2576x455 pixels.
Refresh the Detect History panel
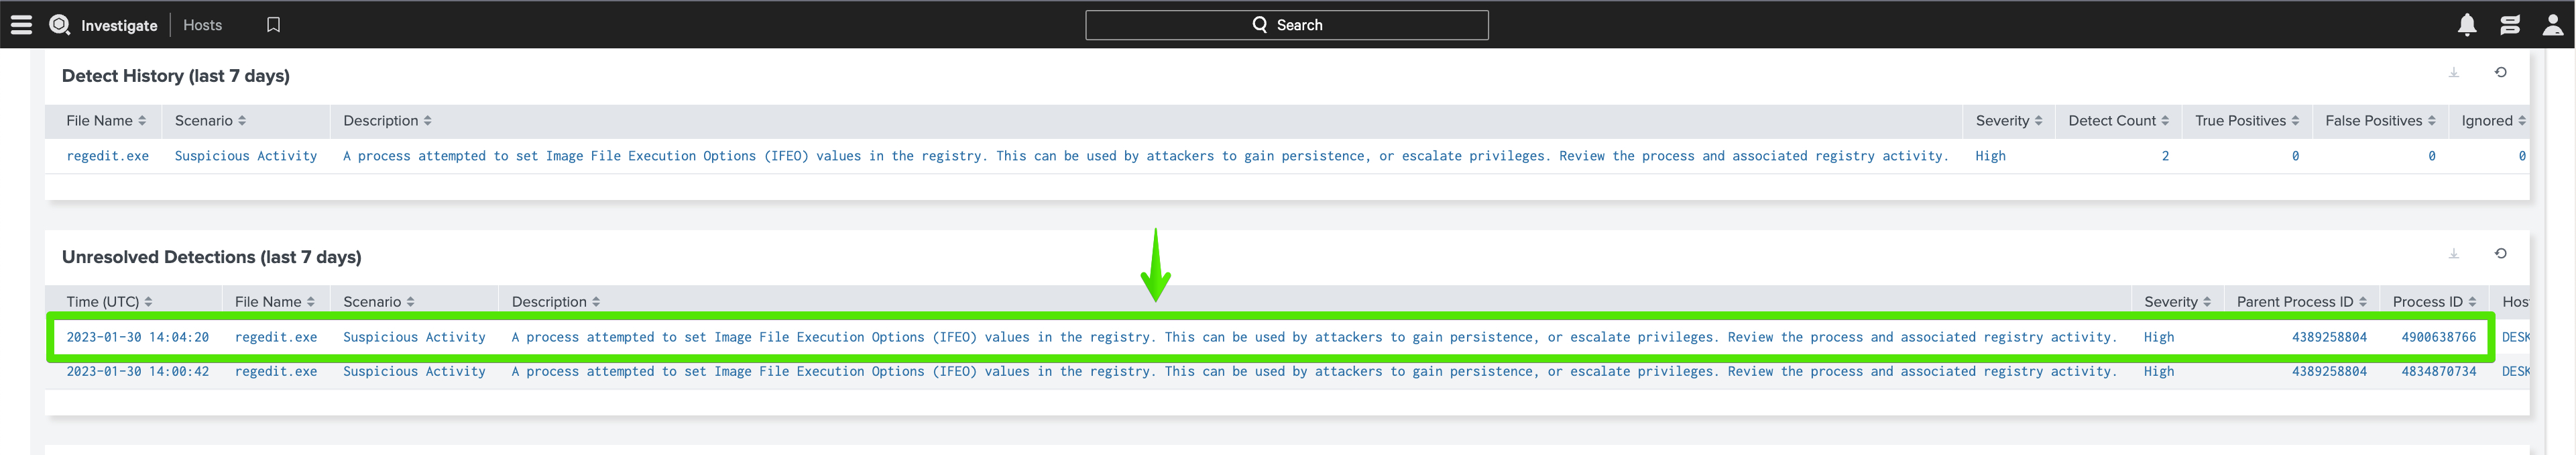tap(2500, 72)
